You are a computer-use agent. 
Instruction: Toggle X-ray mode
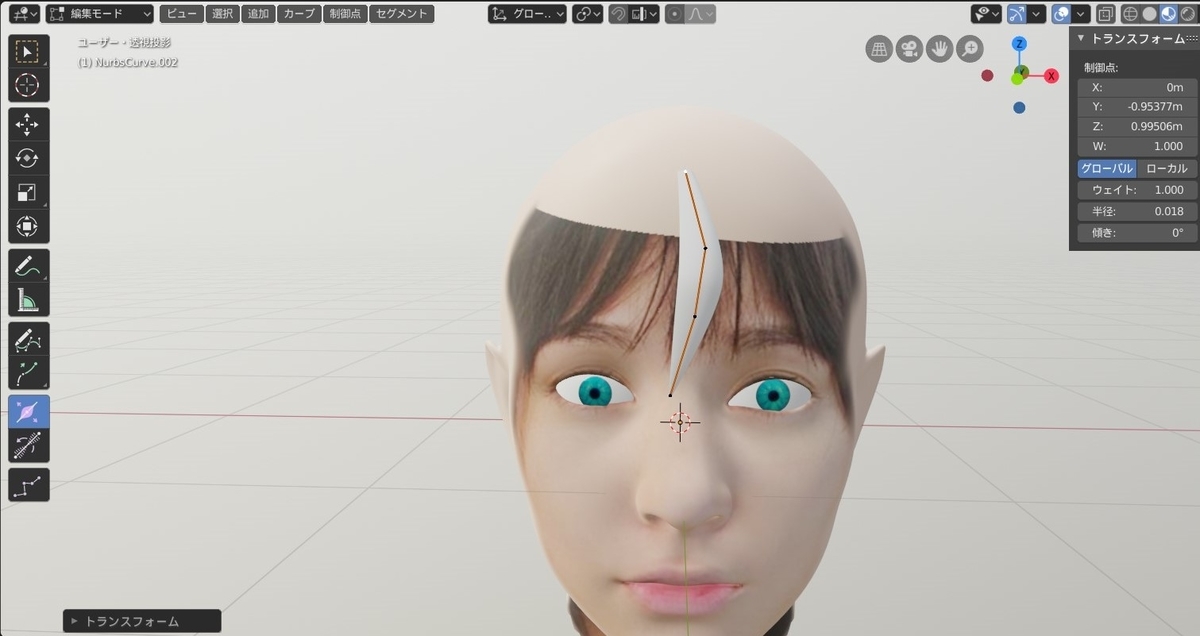[x=1105, y=14]
